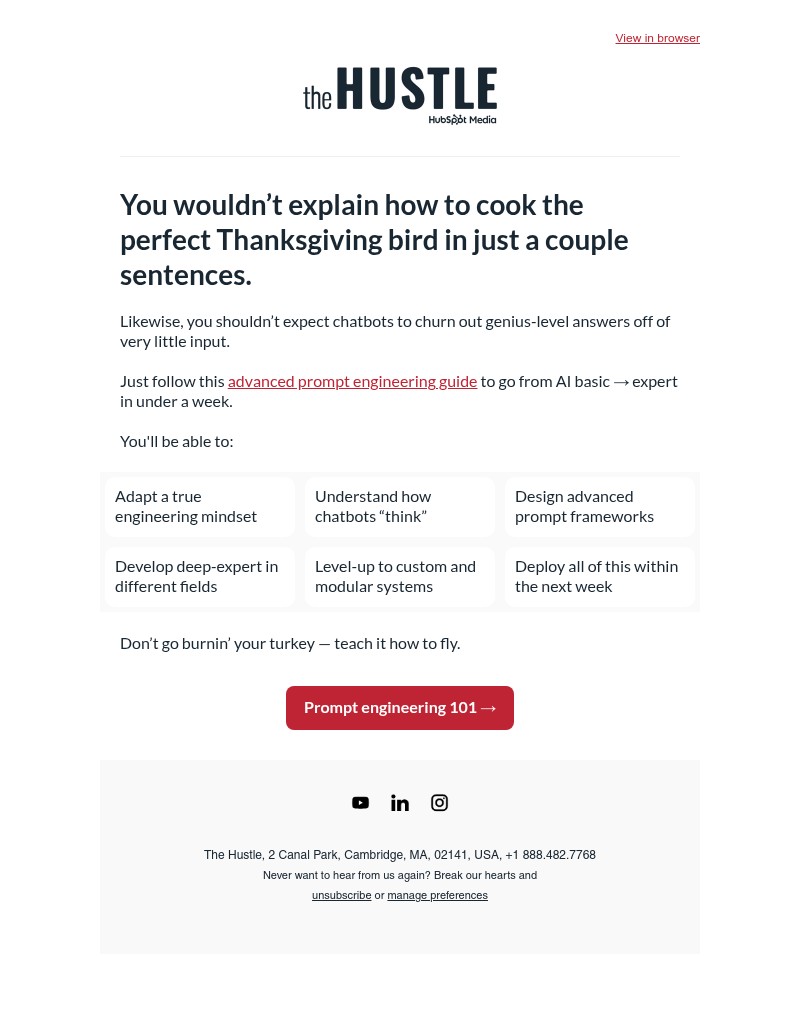Click The Hustle masthead logo
800x1024 pixels.
(400, 92)
